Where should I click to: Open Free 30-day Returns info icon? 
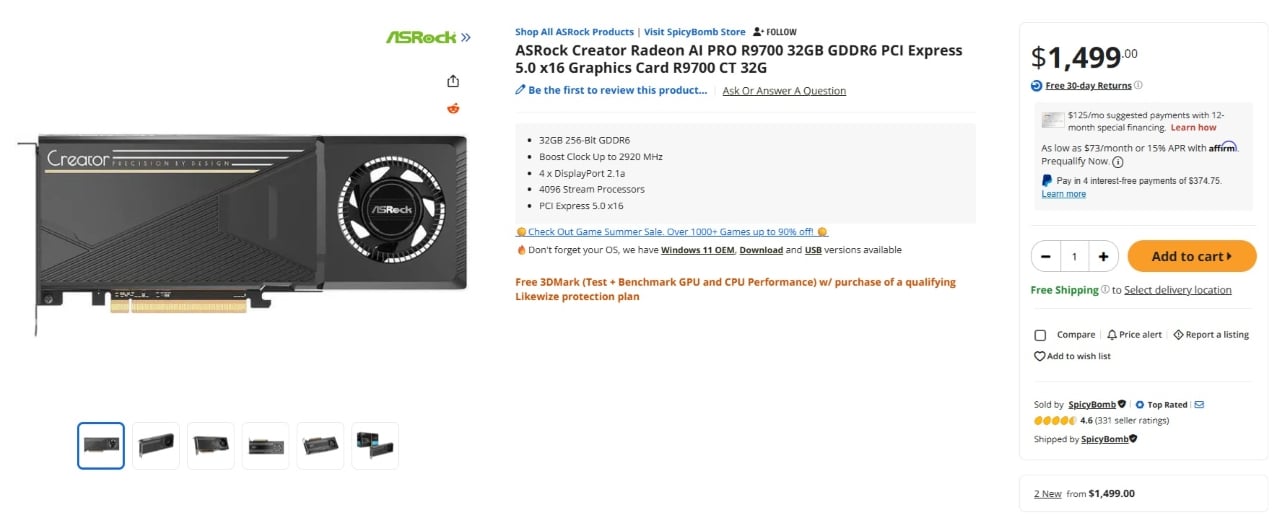click(1138, 86)
